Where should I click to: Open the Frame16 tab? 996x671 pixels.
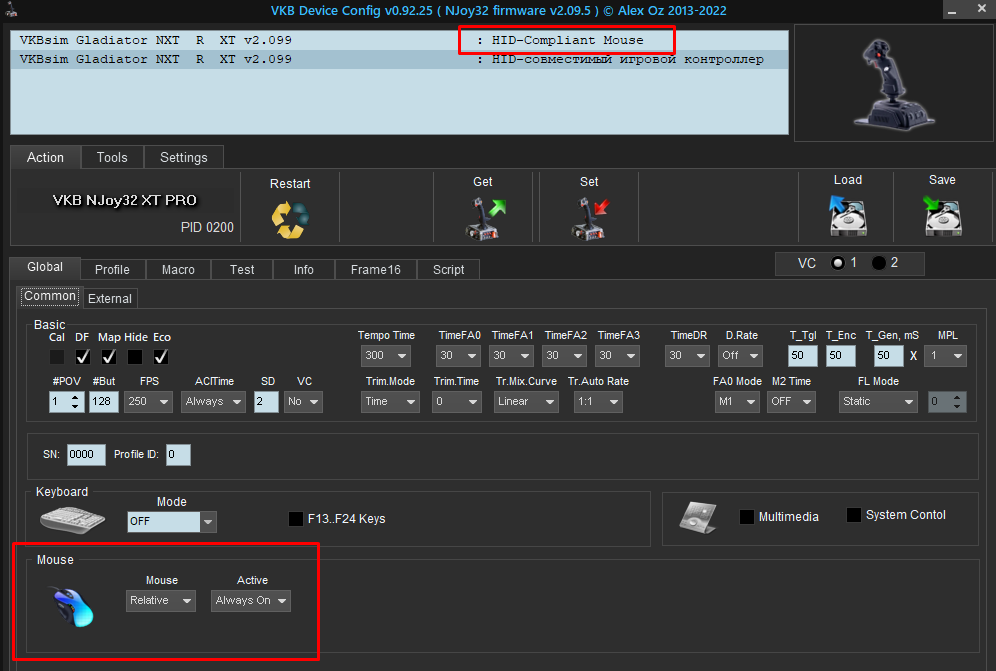[375, 269]
